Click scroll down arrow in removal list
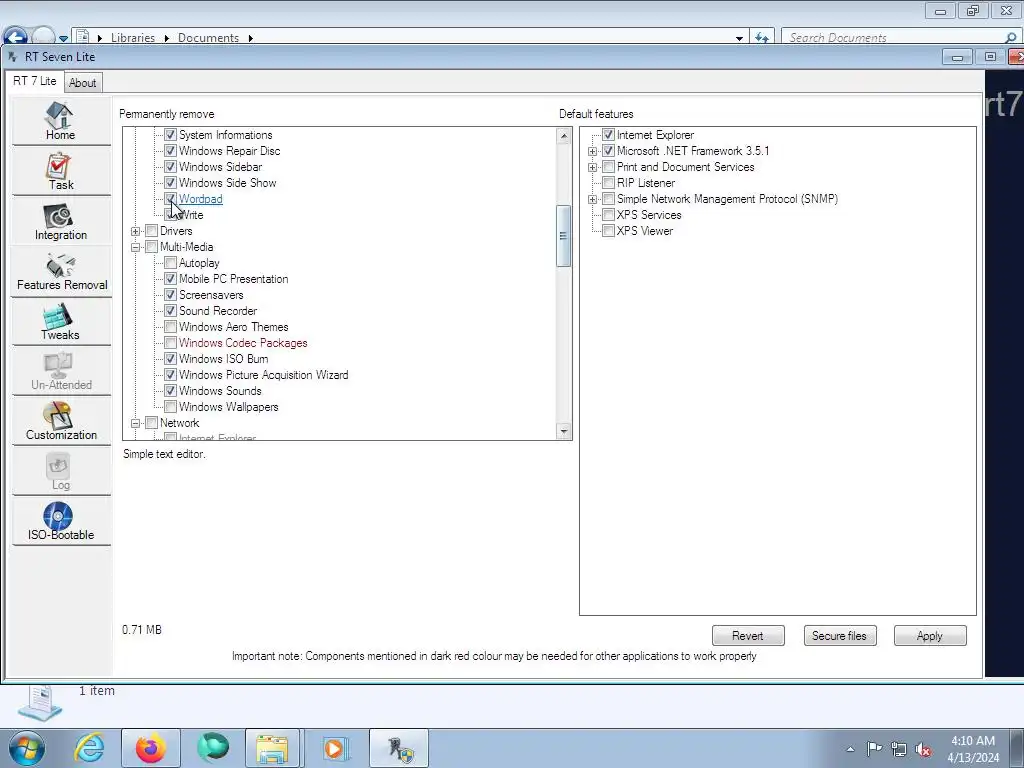Viewport: 1024px width, 768px height. (x=564, y=431)
